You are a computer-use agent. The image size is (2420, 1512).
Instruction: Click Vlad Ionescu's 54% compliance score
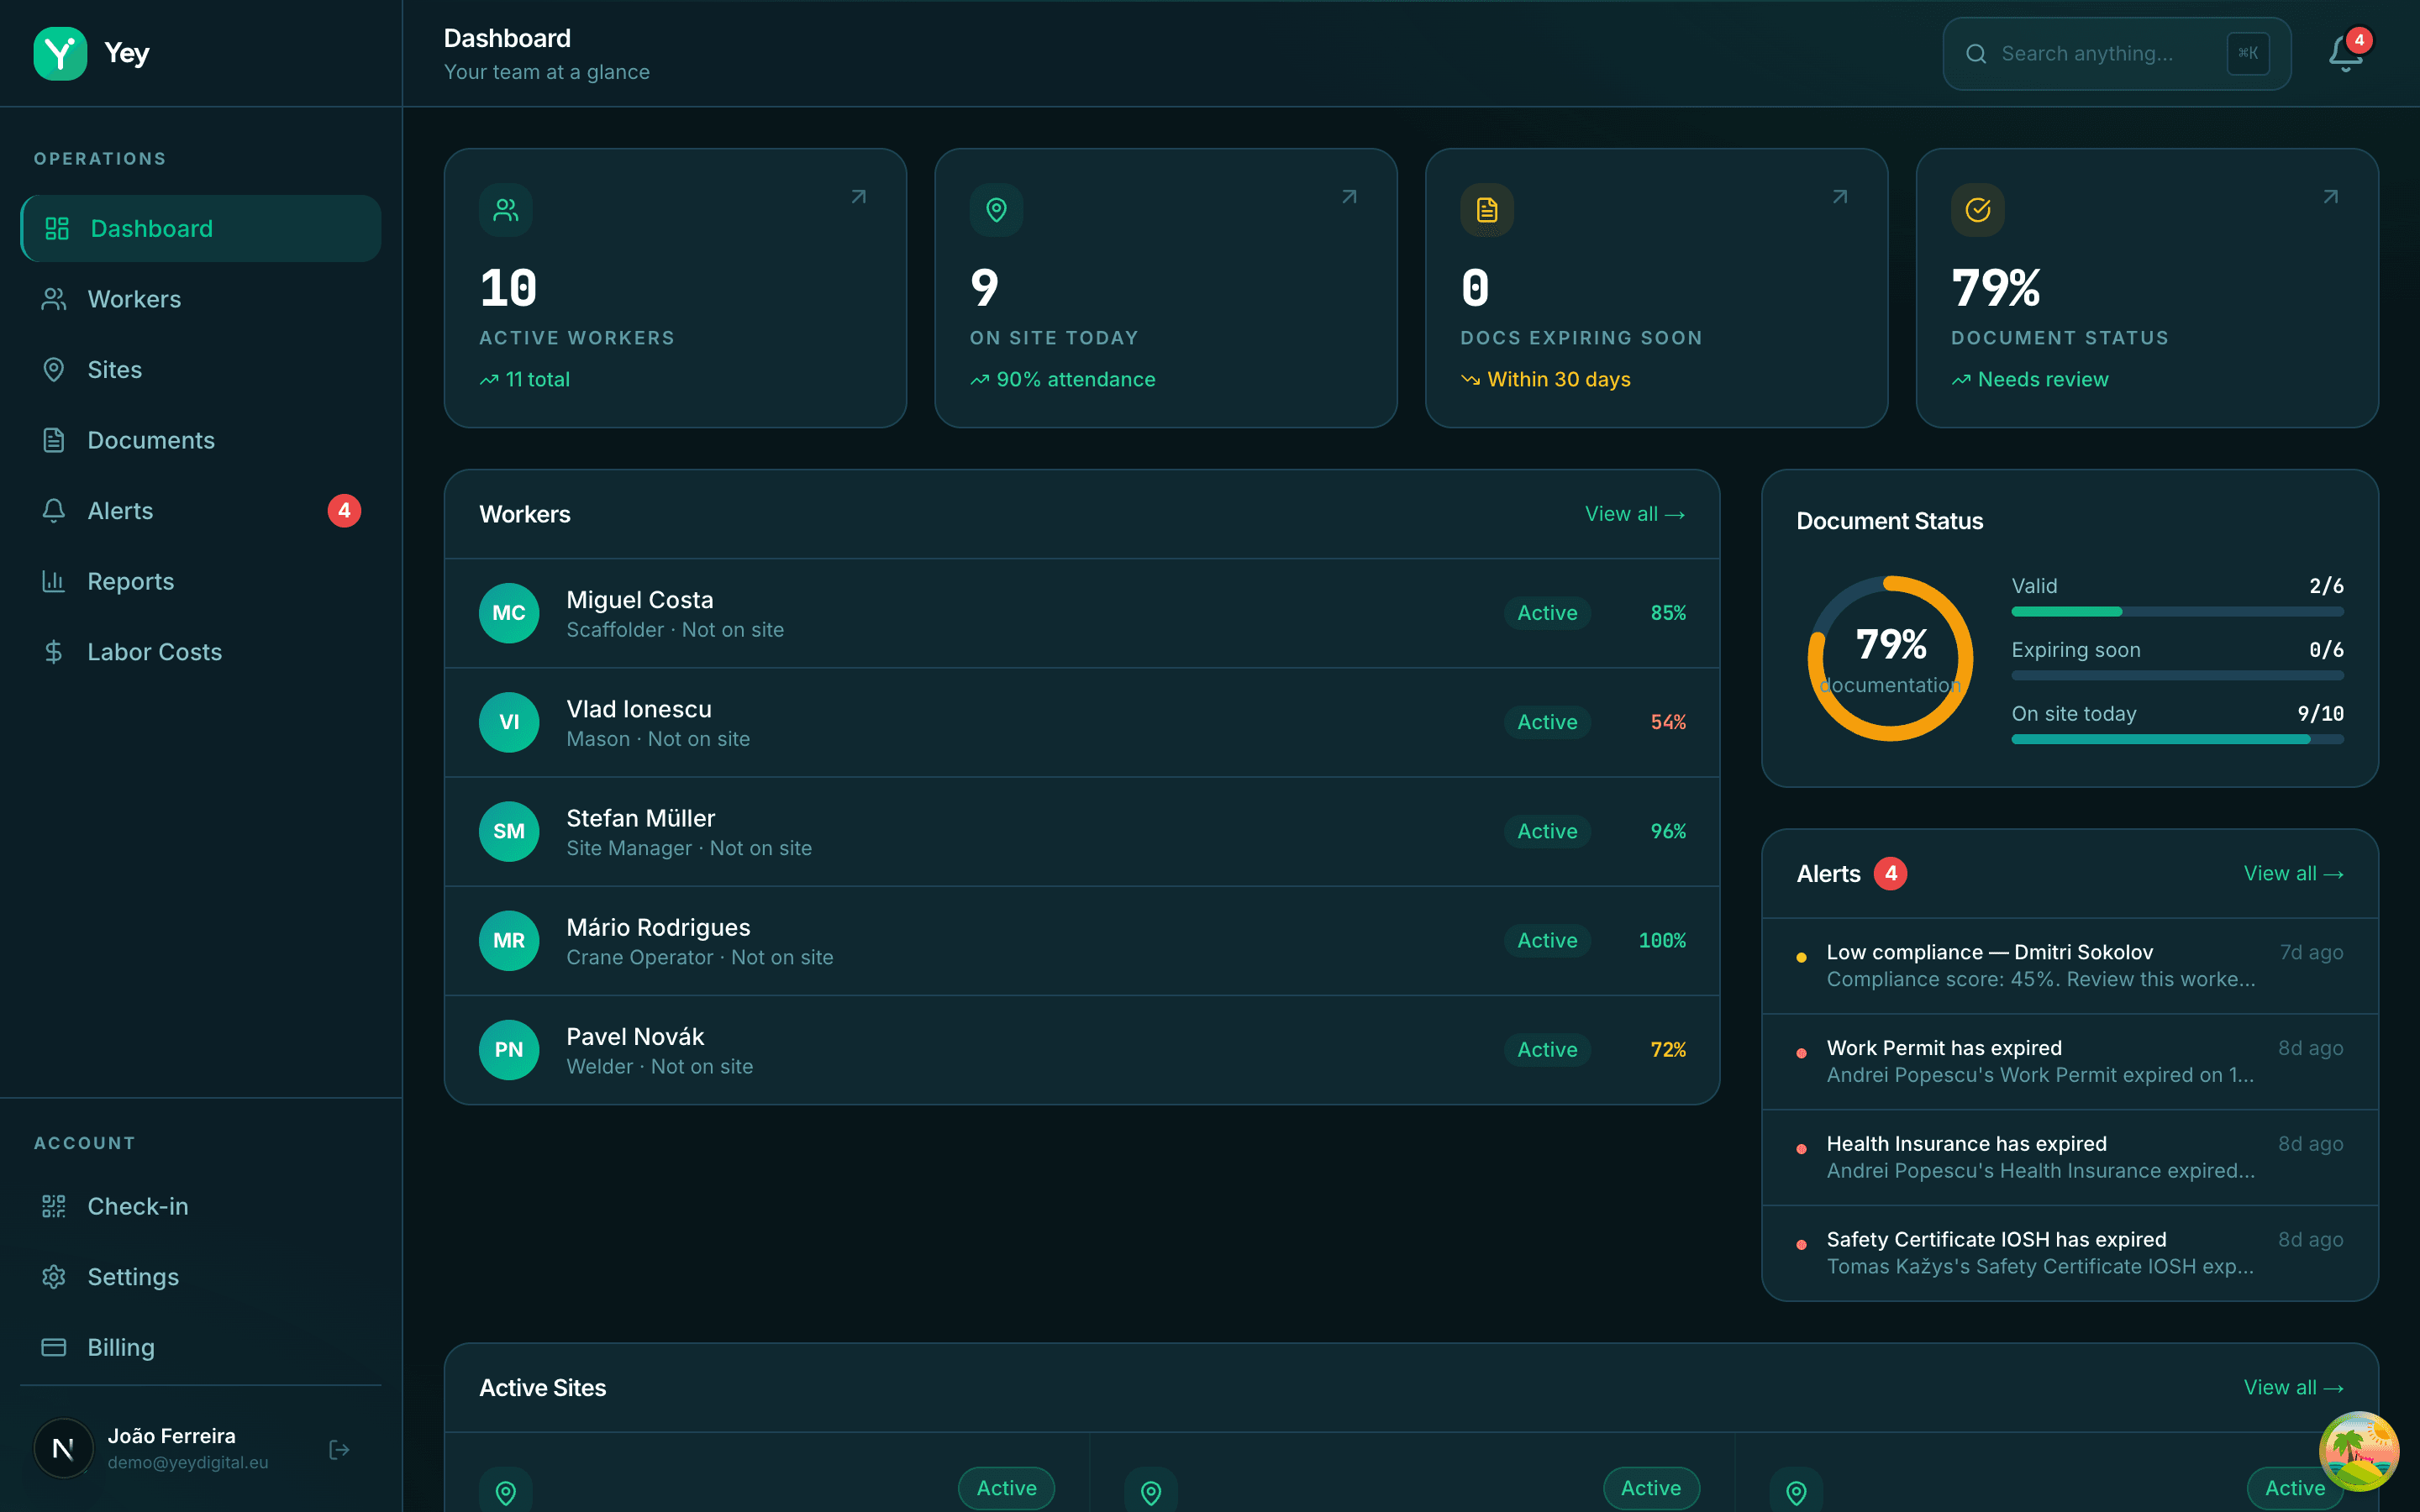click(x=1668, y=722)
